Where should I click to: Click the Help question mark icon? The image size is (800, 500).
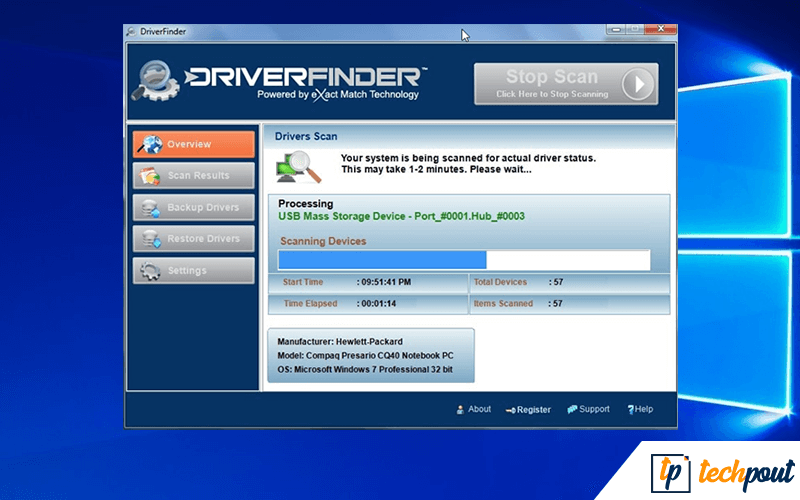pos(631,410)
